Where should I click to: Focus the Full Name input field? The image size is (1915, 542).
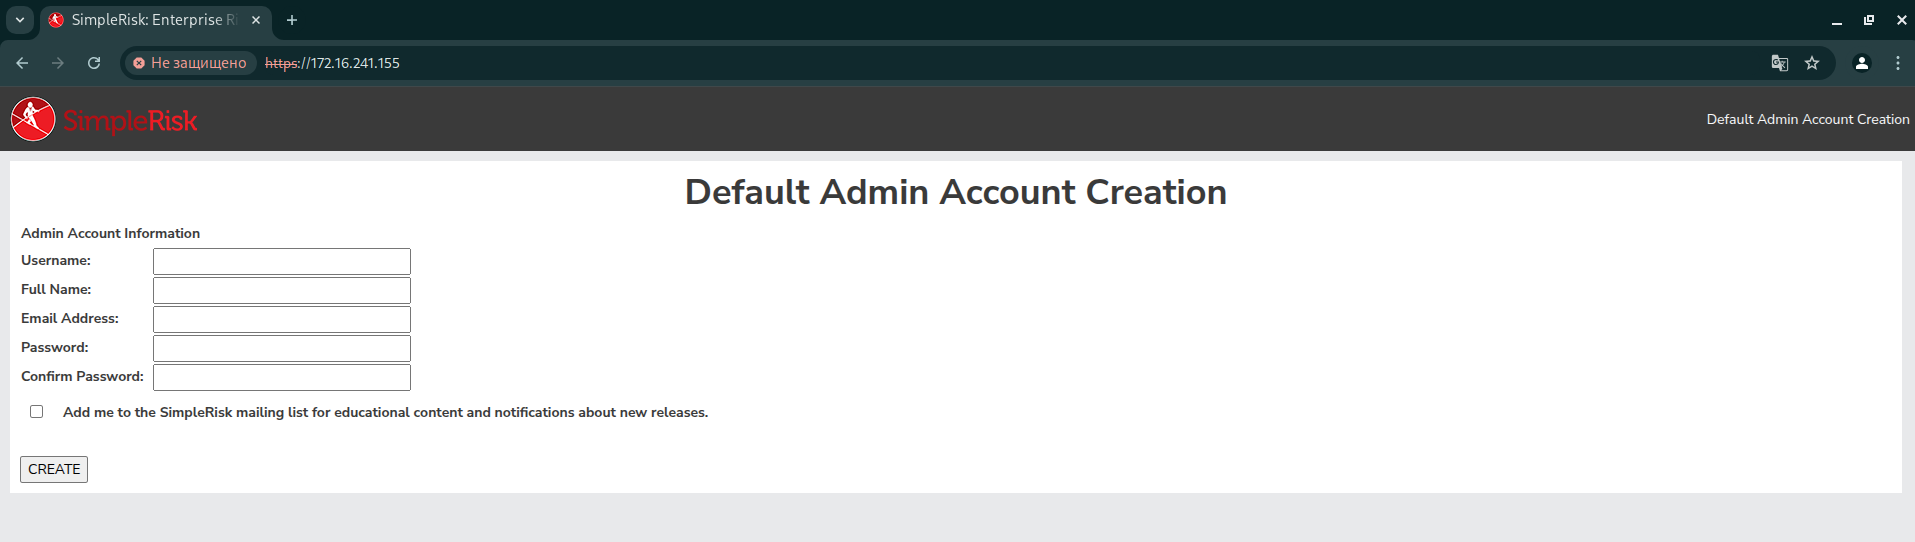[x=282, y=290]
